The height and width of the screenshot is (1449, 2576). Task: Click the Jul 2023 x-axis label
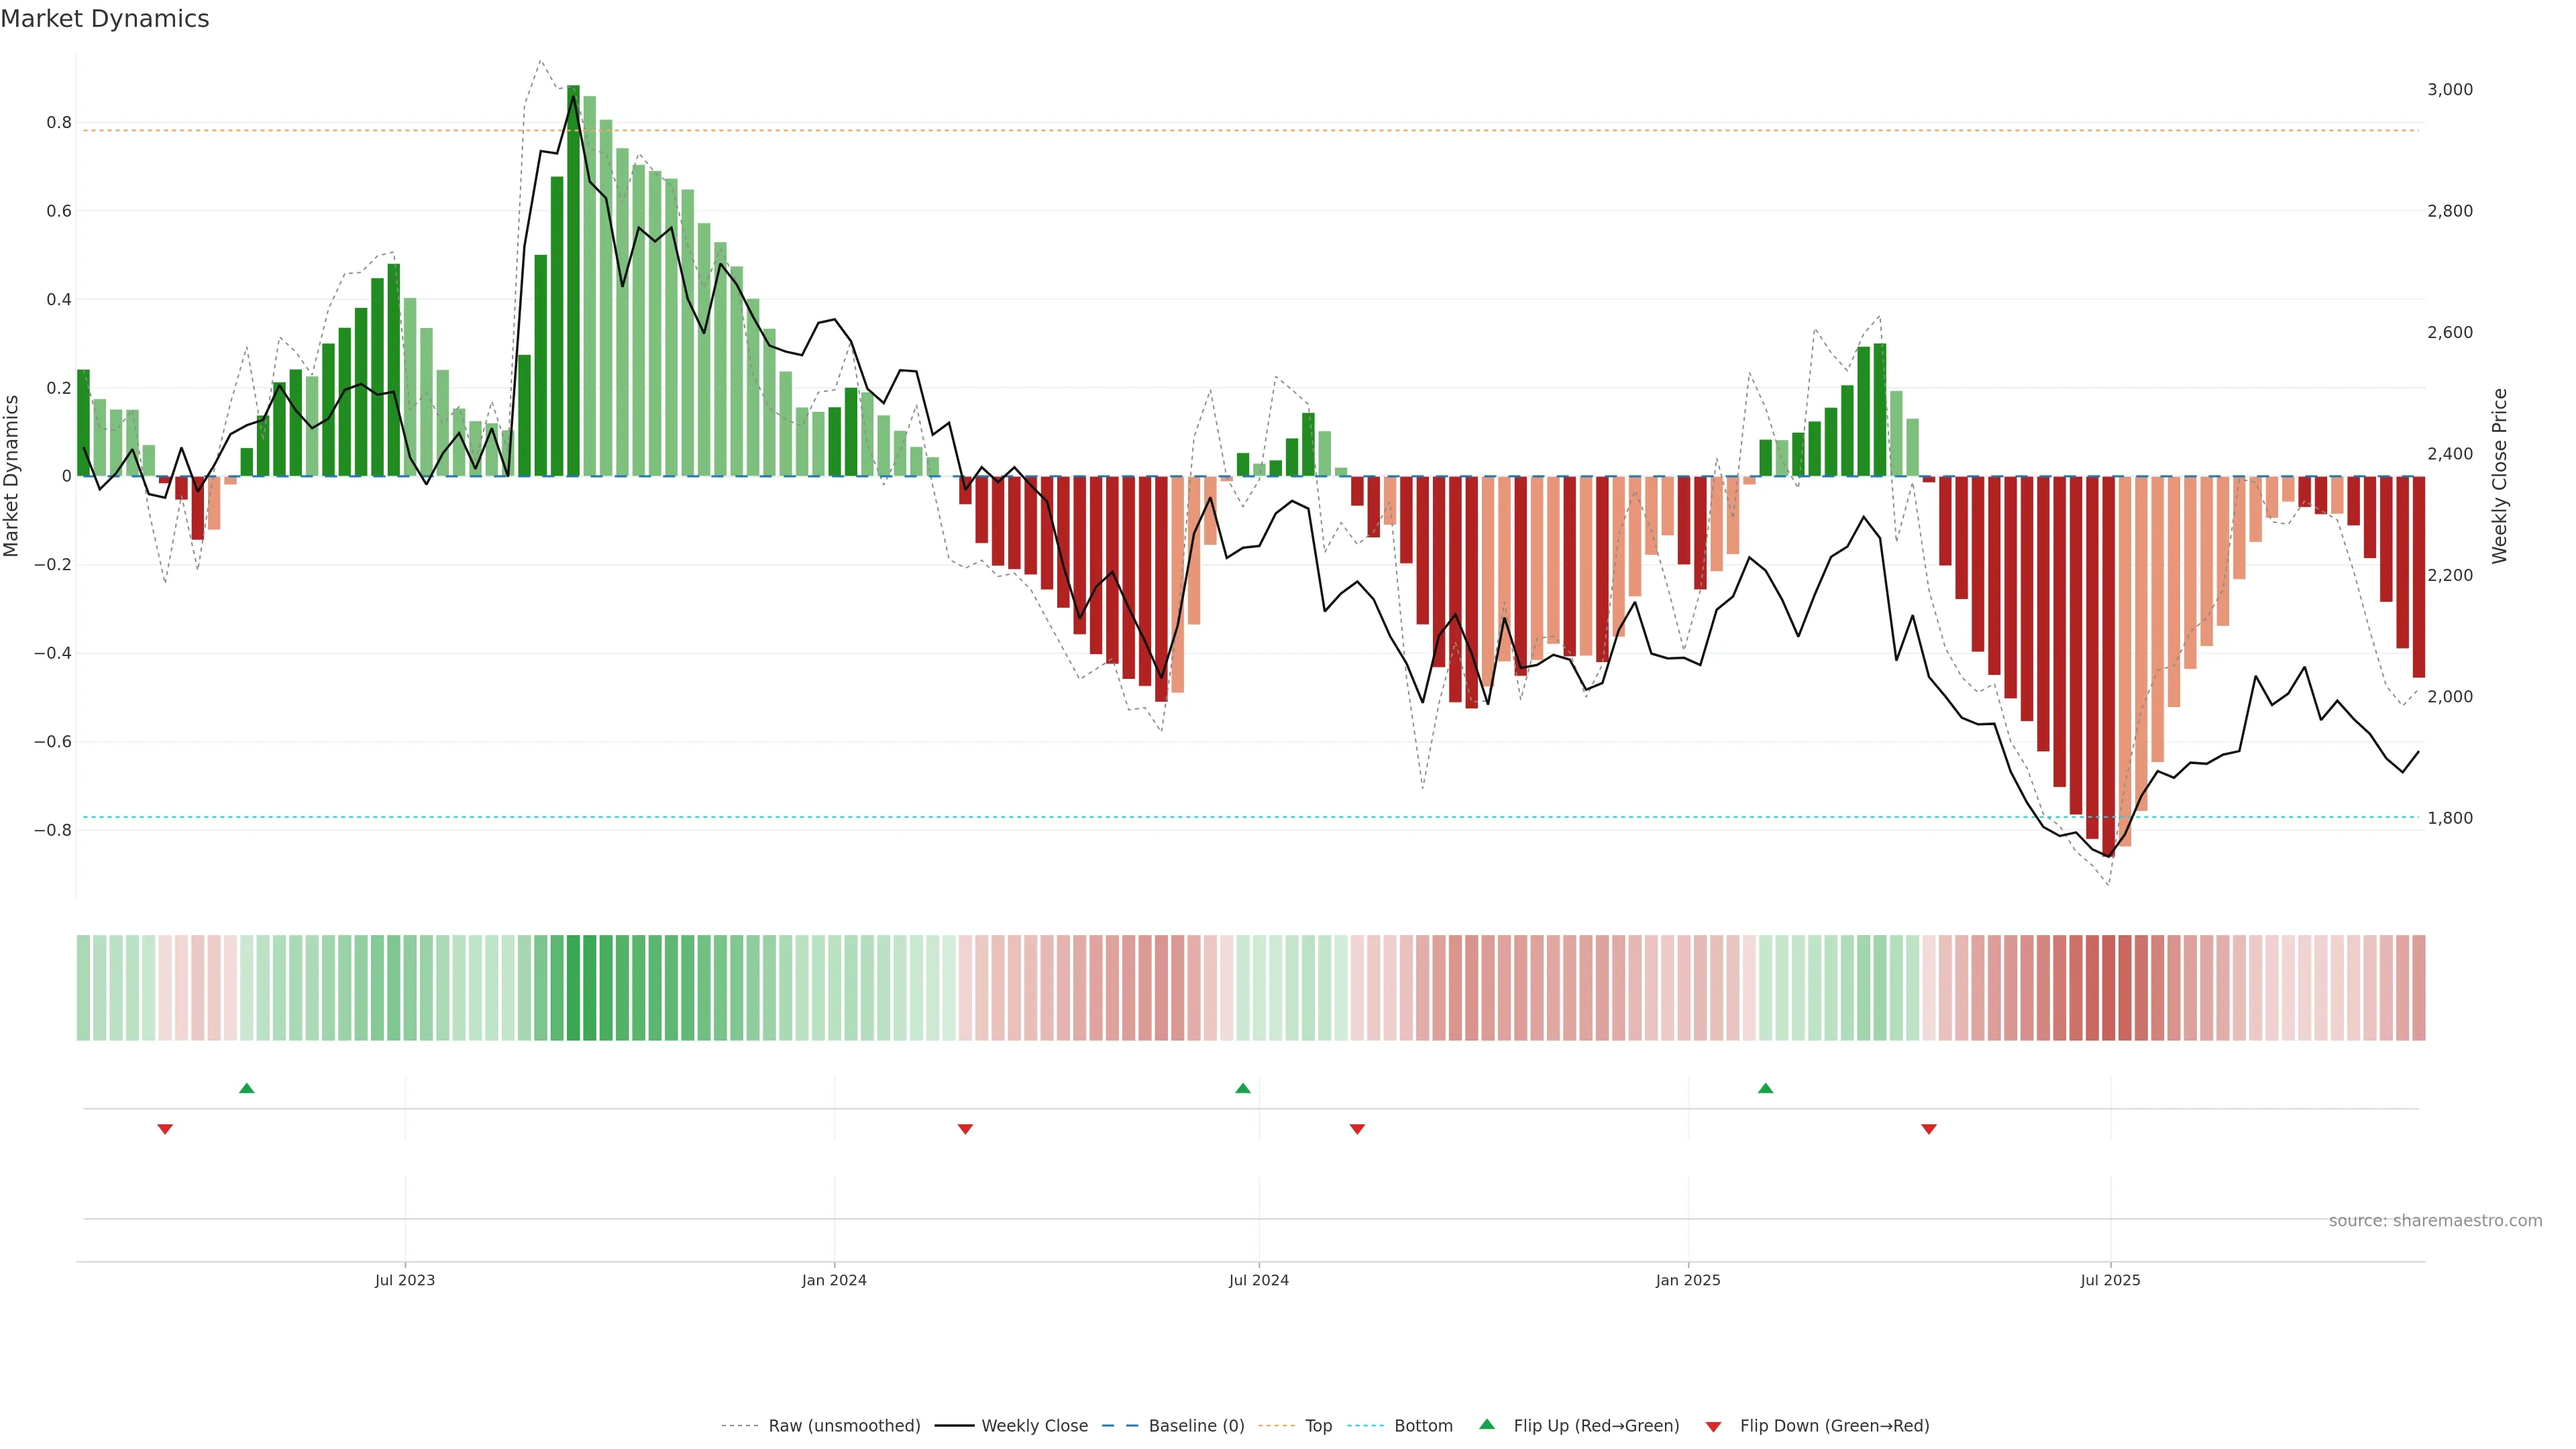(x=405, y=1280)
